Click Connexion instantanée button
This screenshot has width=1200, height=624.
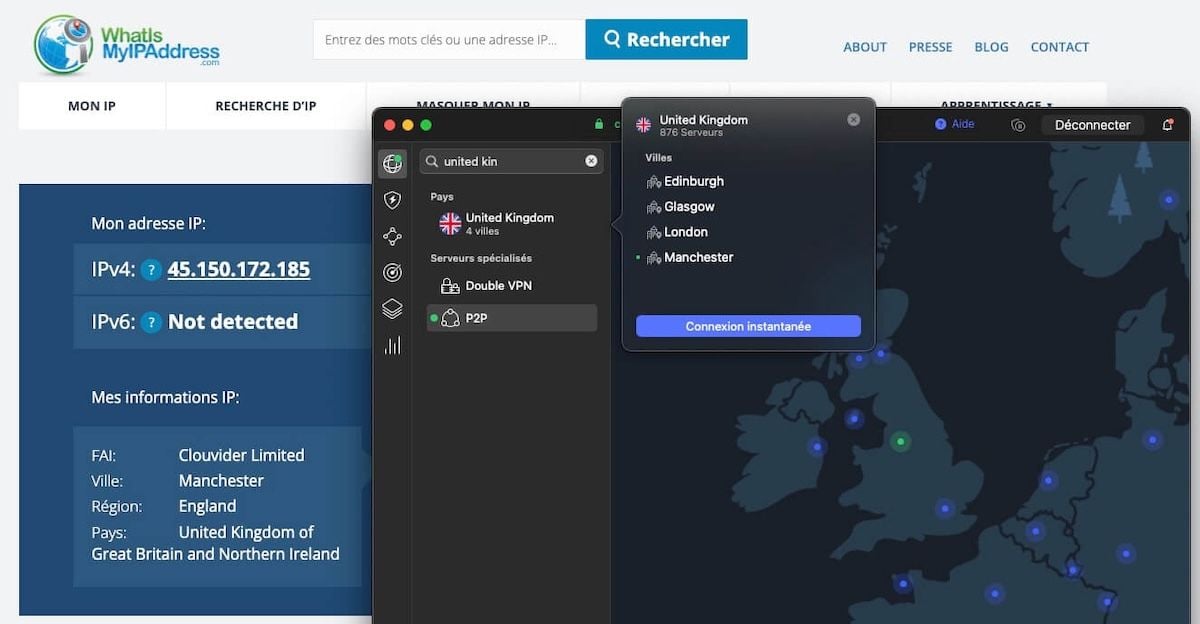click(x=748, y=326)
